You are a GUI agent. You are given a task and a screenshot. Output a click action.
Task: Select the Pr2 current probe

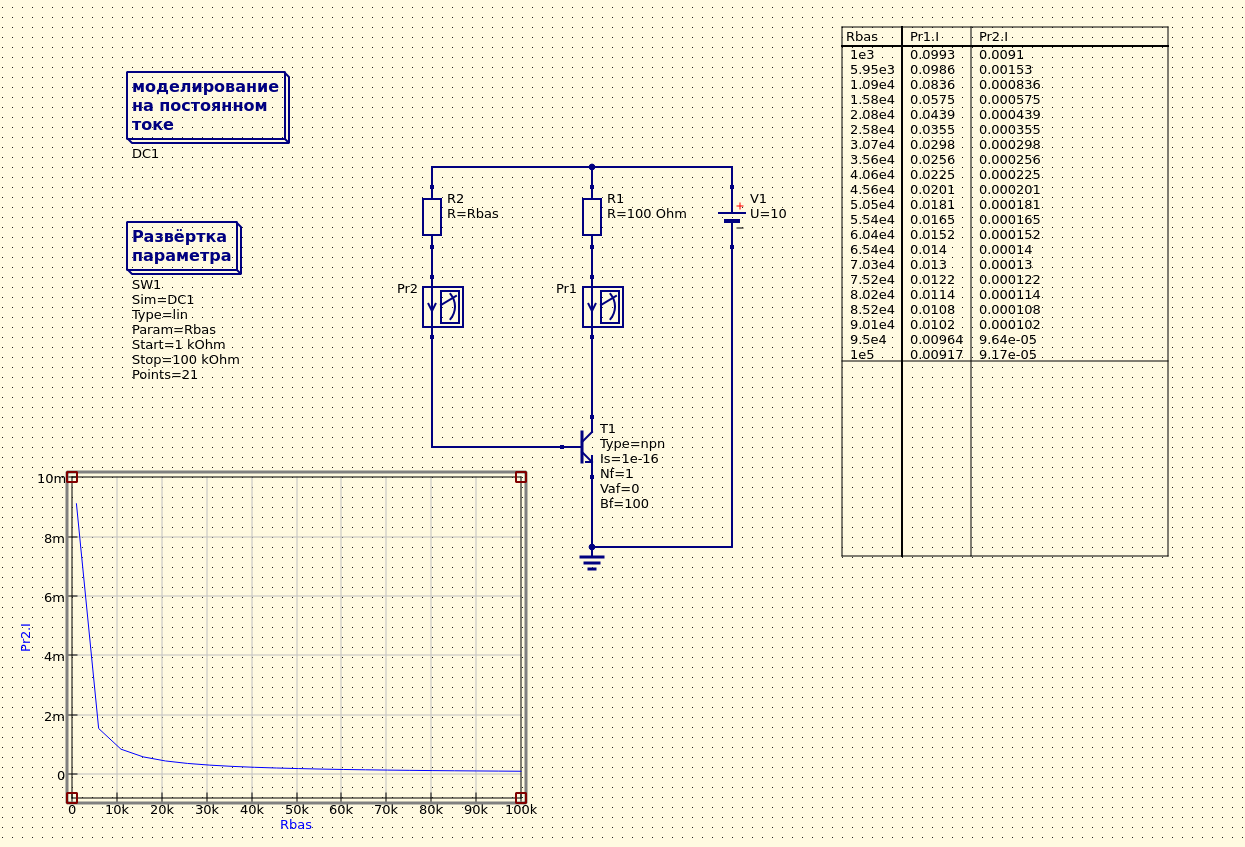coord(442,307)
